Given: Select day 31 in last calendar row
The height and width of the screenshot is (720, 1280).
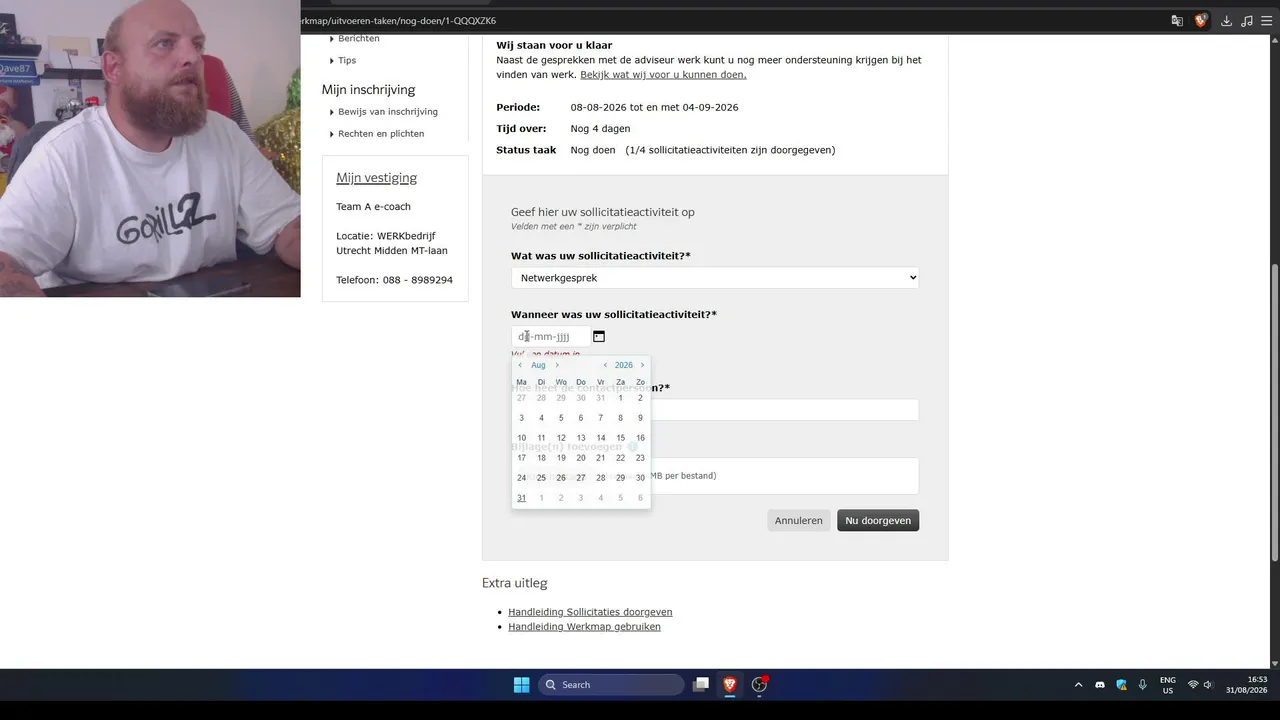Looking at the screenshot, I should pos(521,498).
